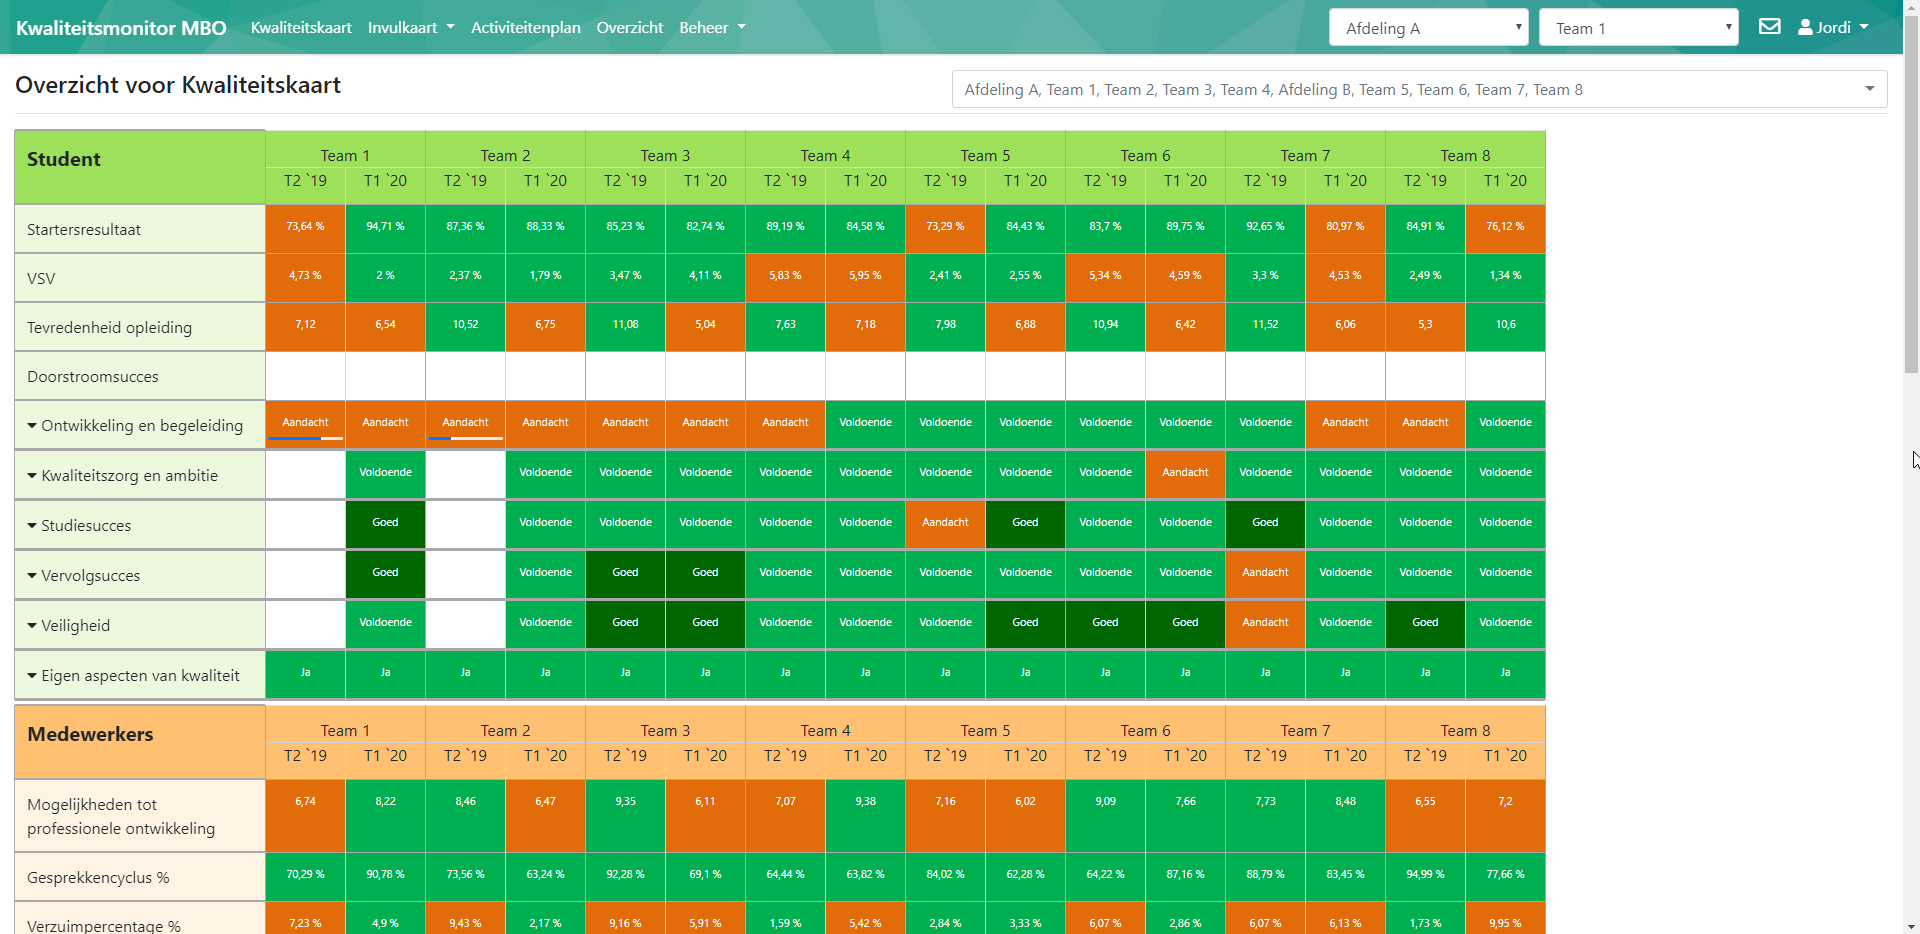Open the Kwaliteitskaart page

click(301, 27)
